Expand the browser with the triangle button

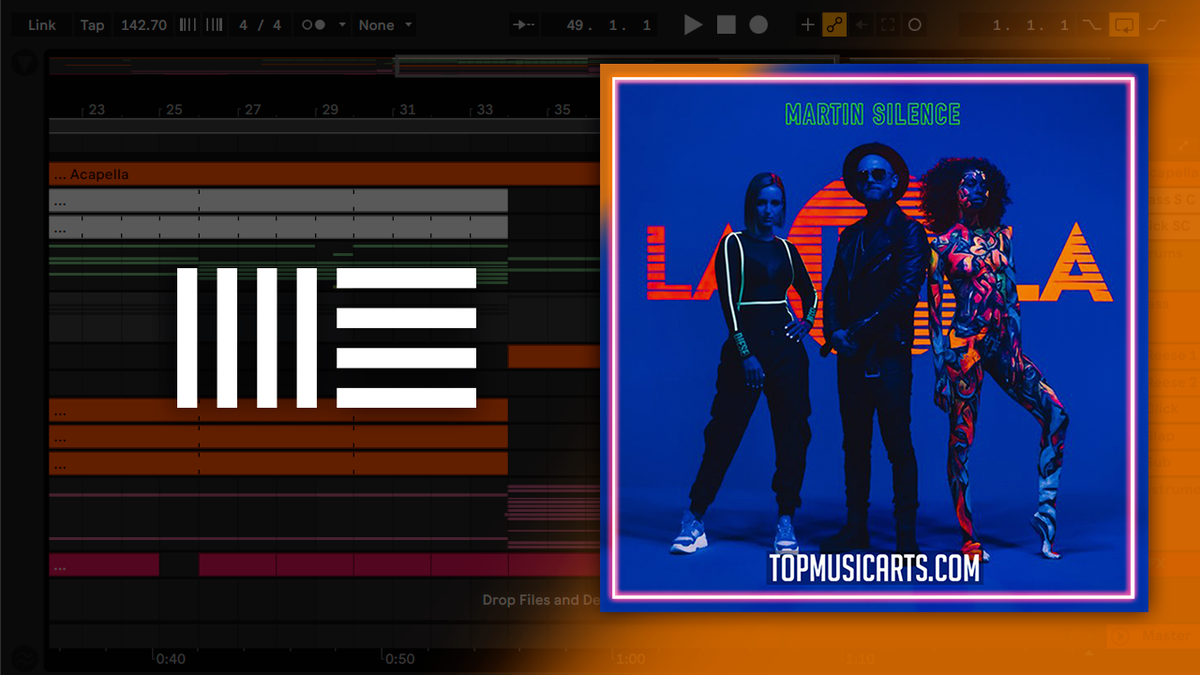[23, 64]
